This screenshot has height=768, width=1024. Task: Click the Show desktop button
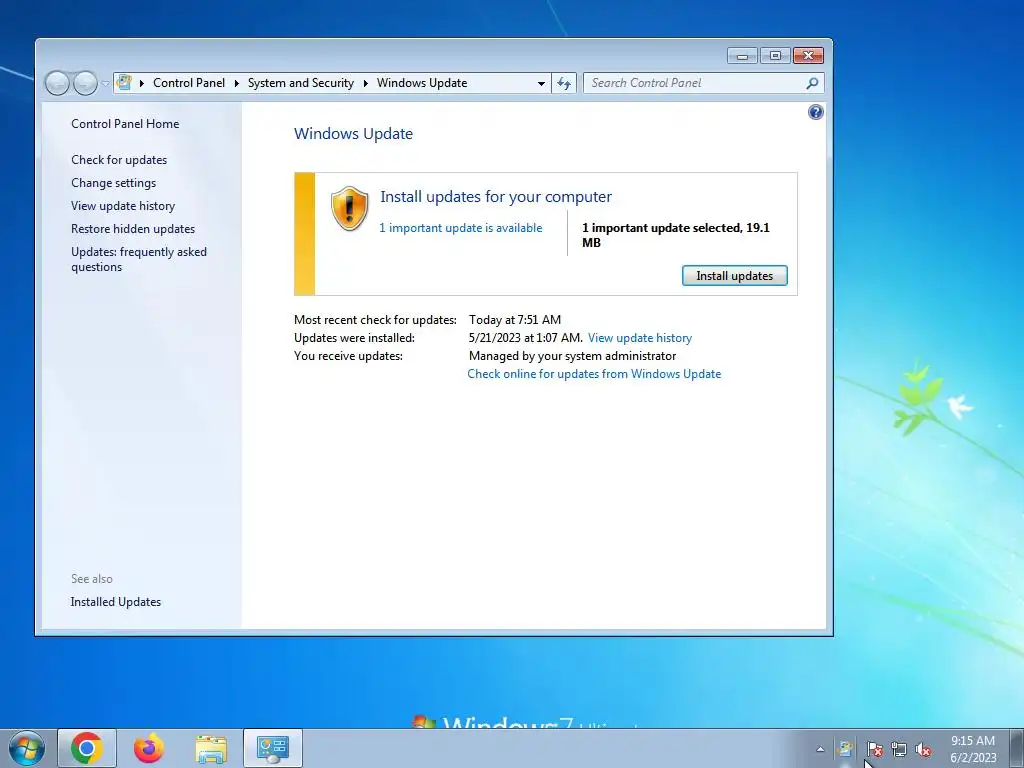pyautogui.click(x=1017, y=748)
